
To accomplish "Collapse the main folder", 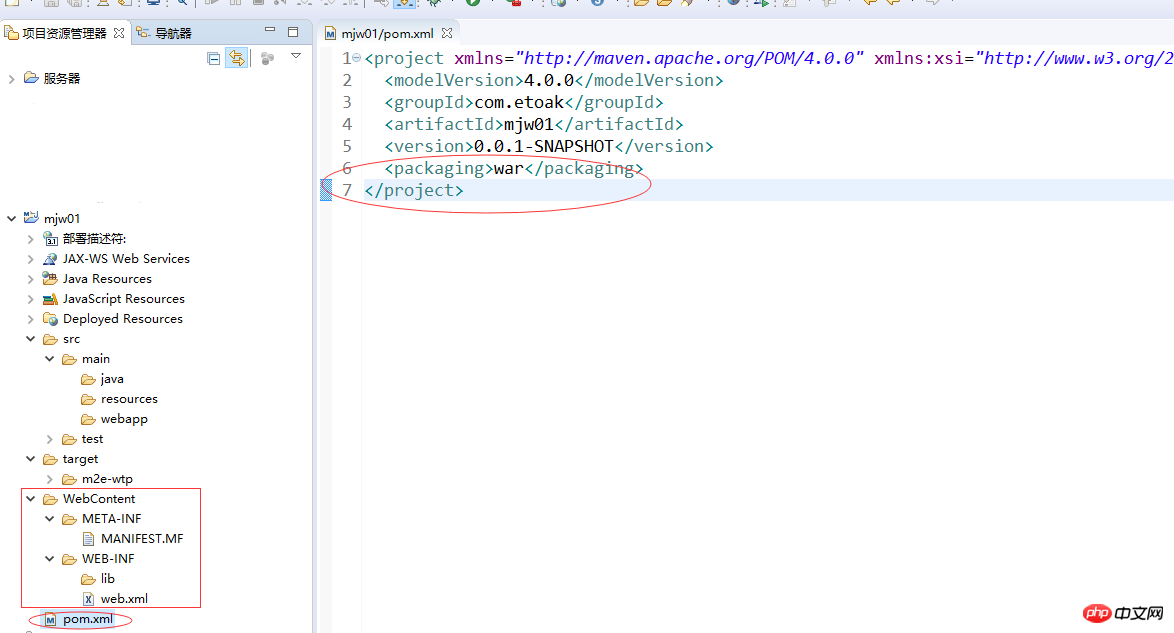I will pyautogui.click(x=49, y=359).
